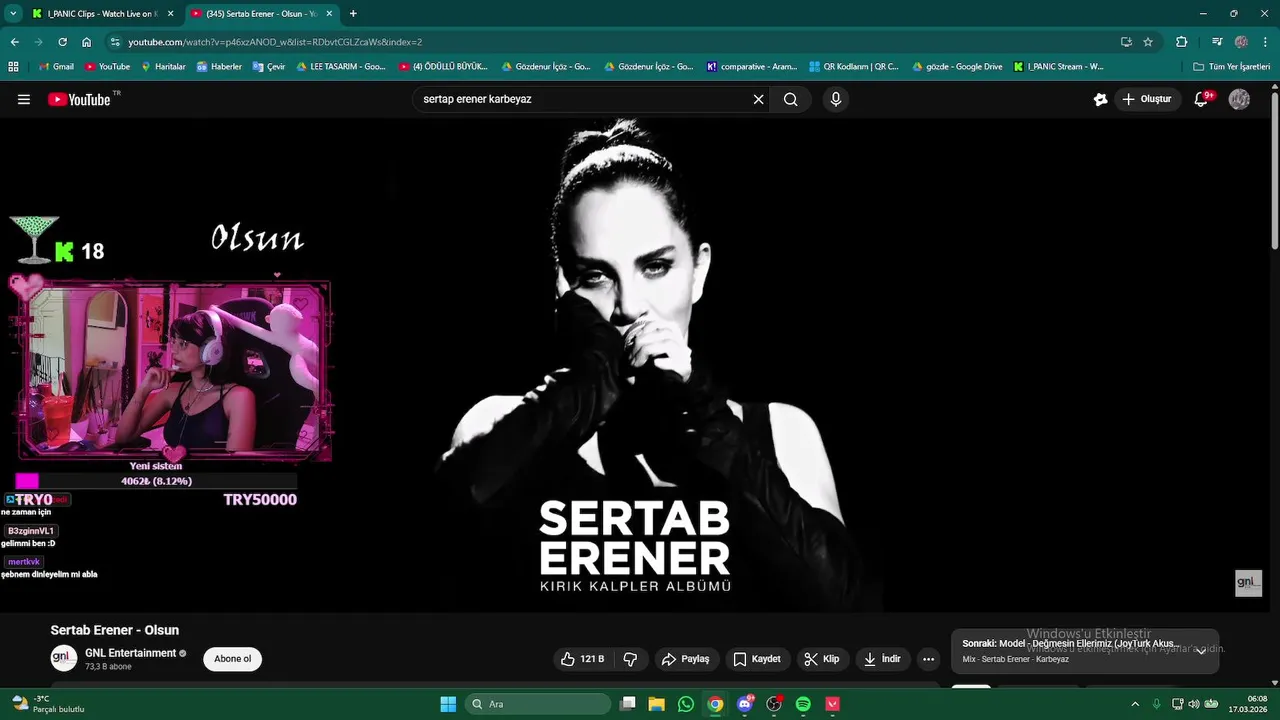The height and width of the screenshot is (720, 1280).
Task: Open ÖDÜLLÜ BÜYÜK bookmark
Action: pos(443,67)
